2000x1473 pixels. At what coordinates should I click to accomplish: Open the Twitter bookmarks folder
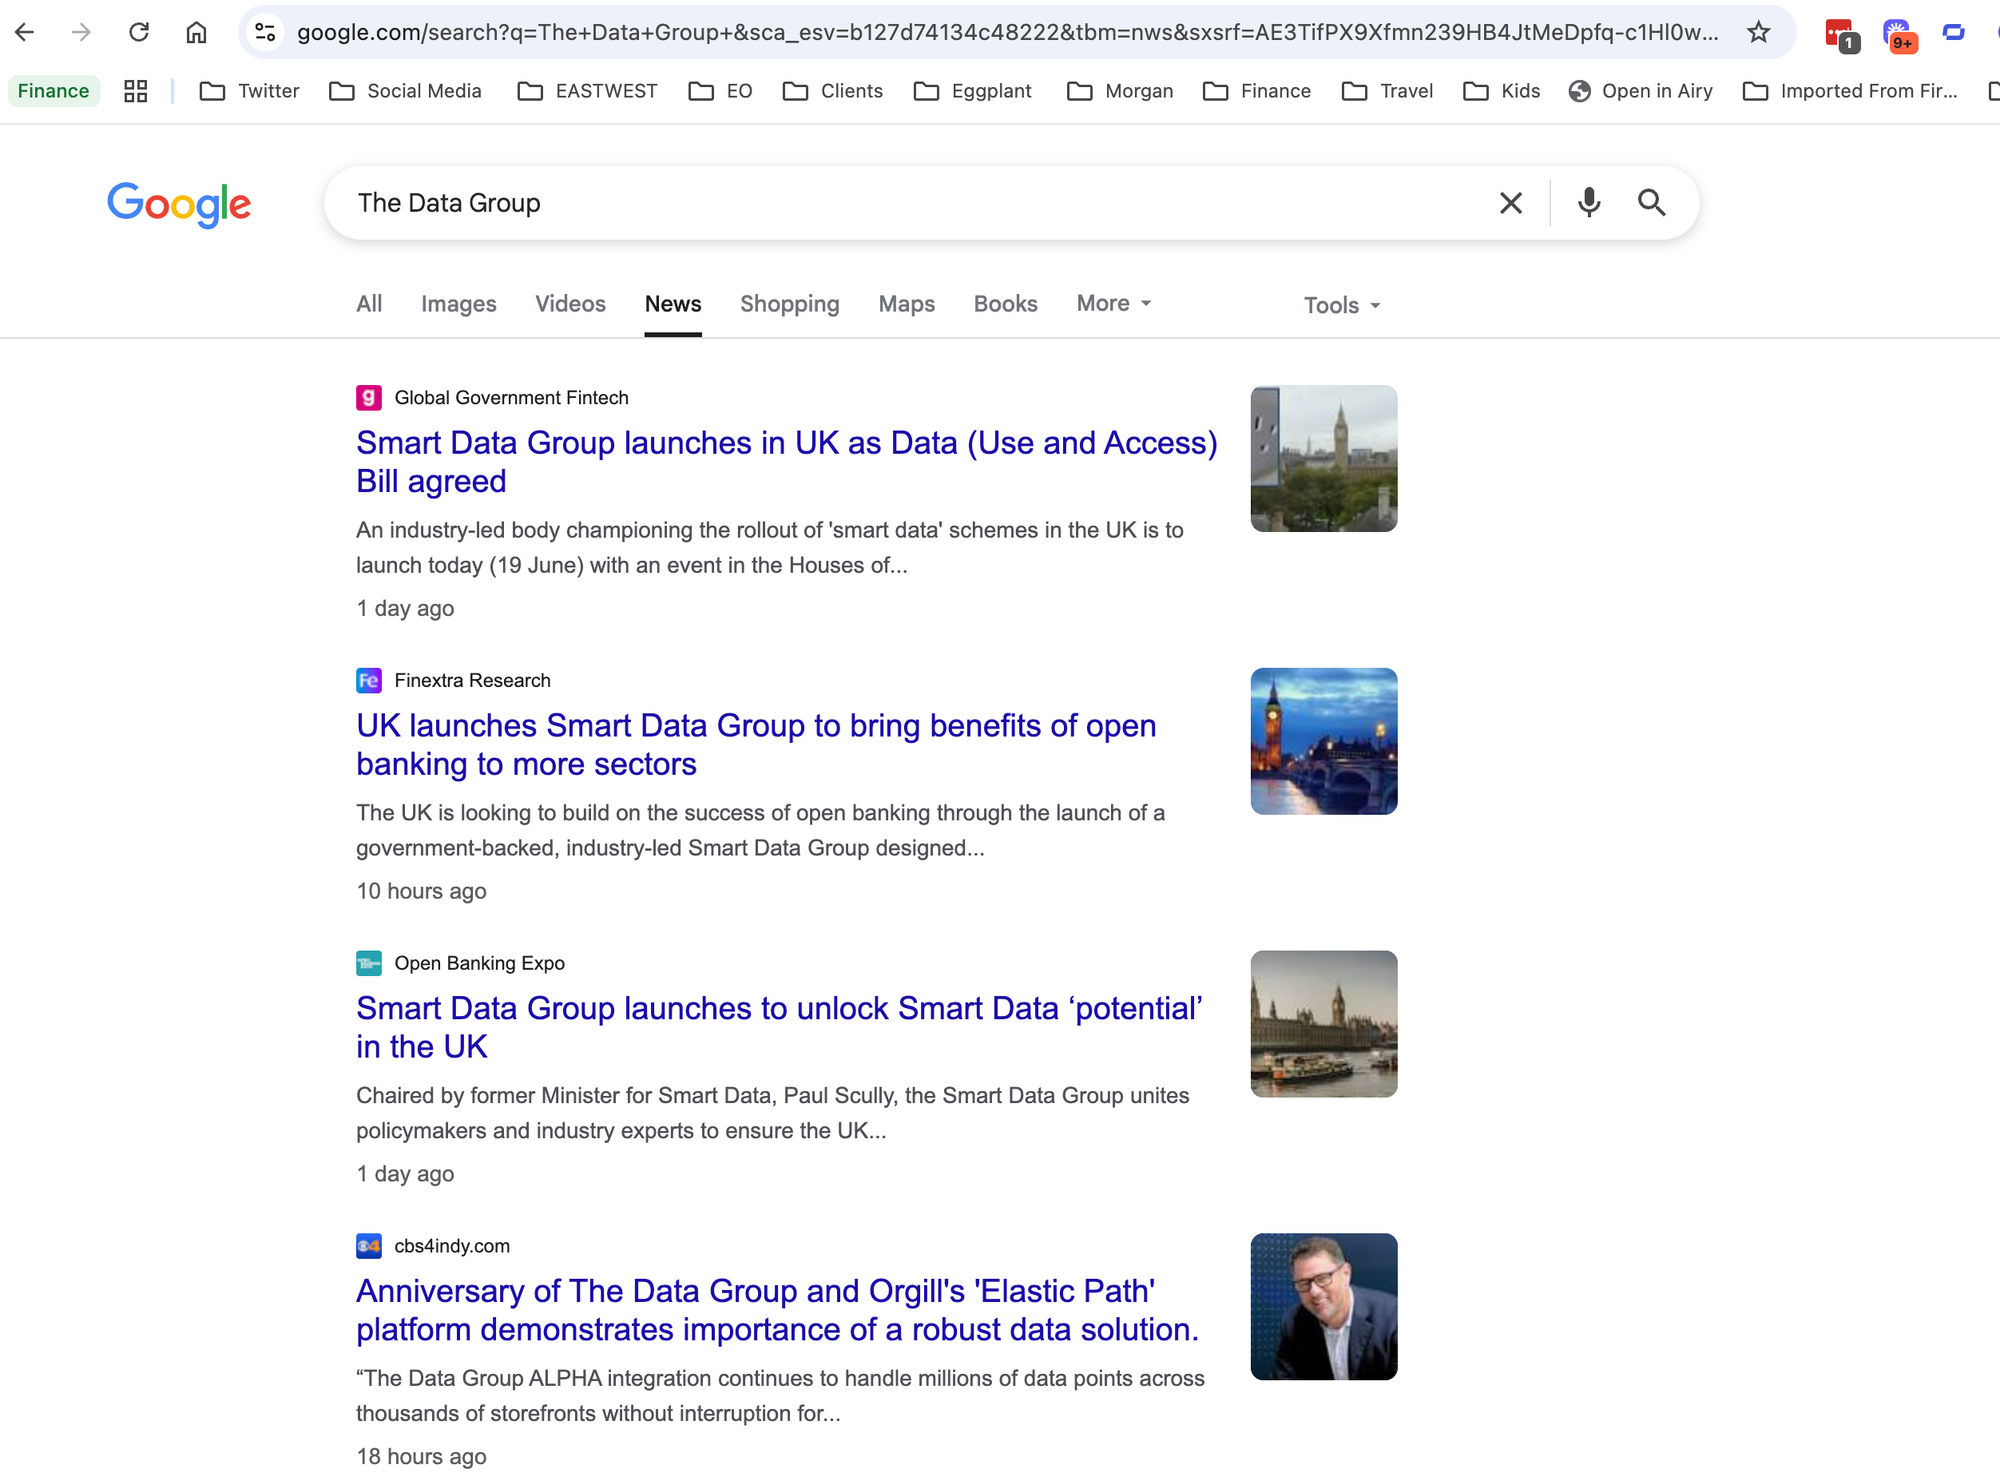(250, 91)
